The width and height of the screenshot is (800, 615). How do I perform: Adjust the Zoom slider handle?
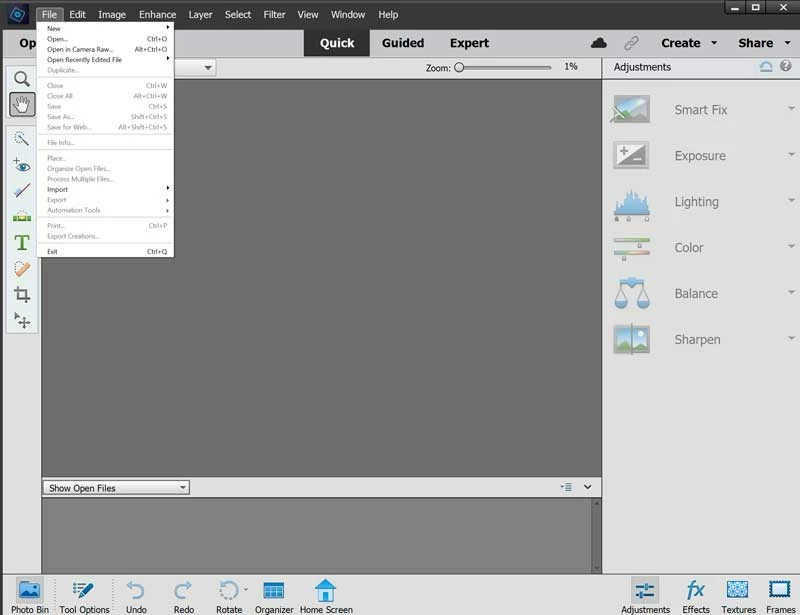coord(459,67)
